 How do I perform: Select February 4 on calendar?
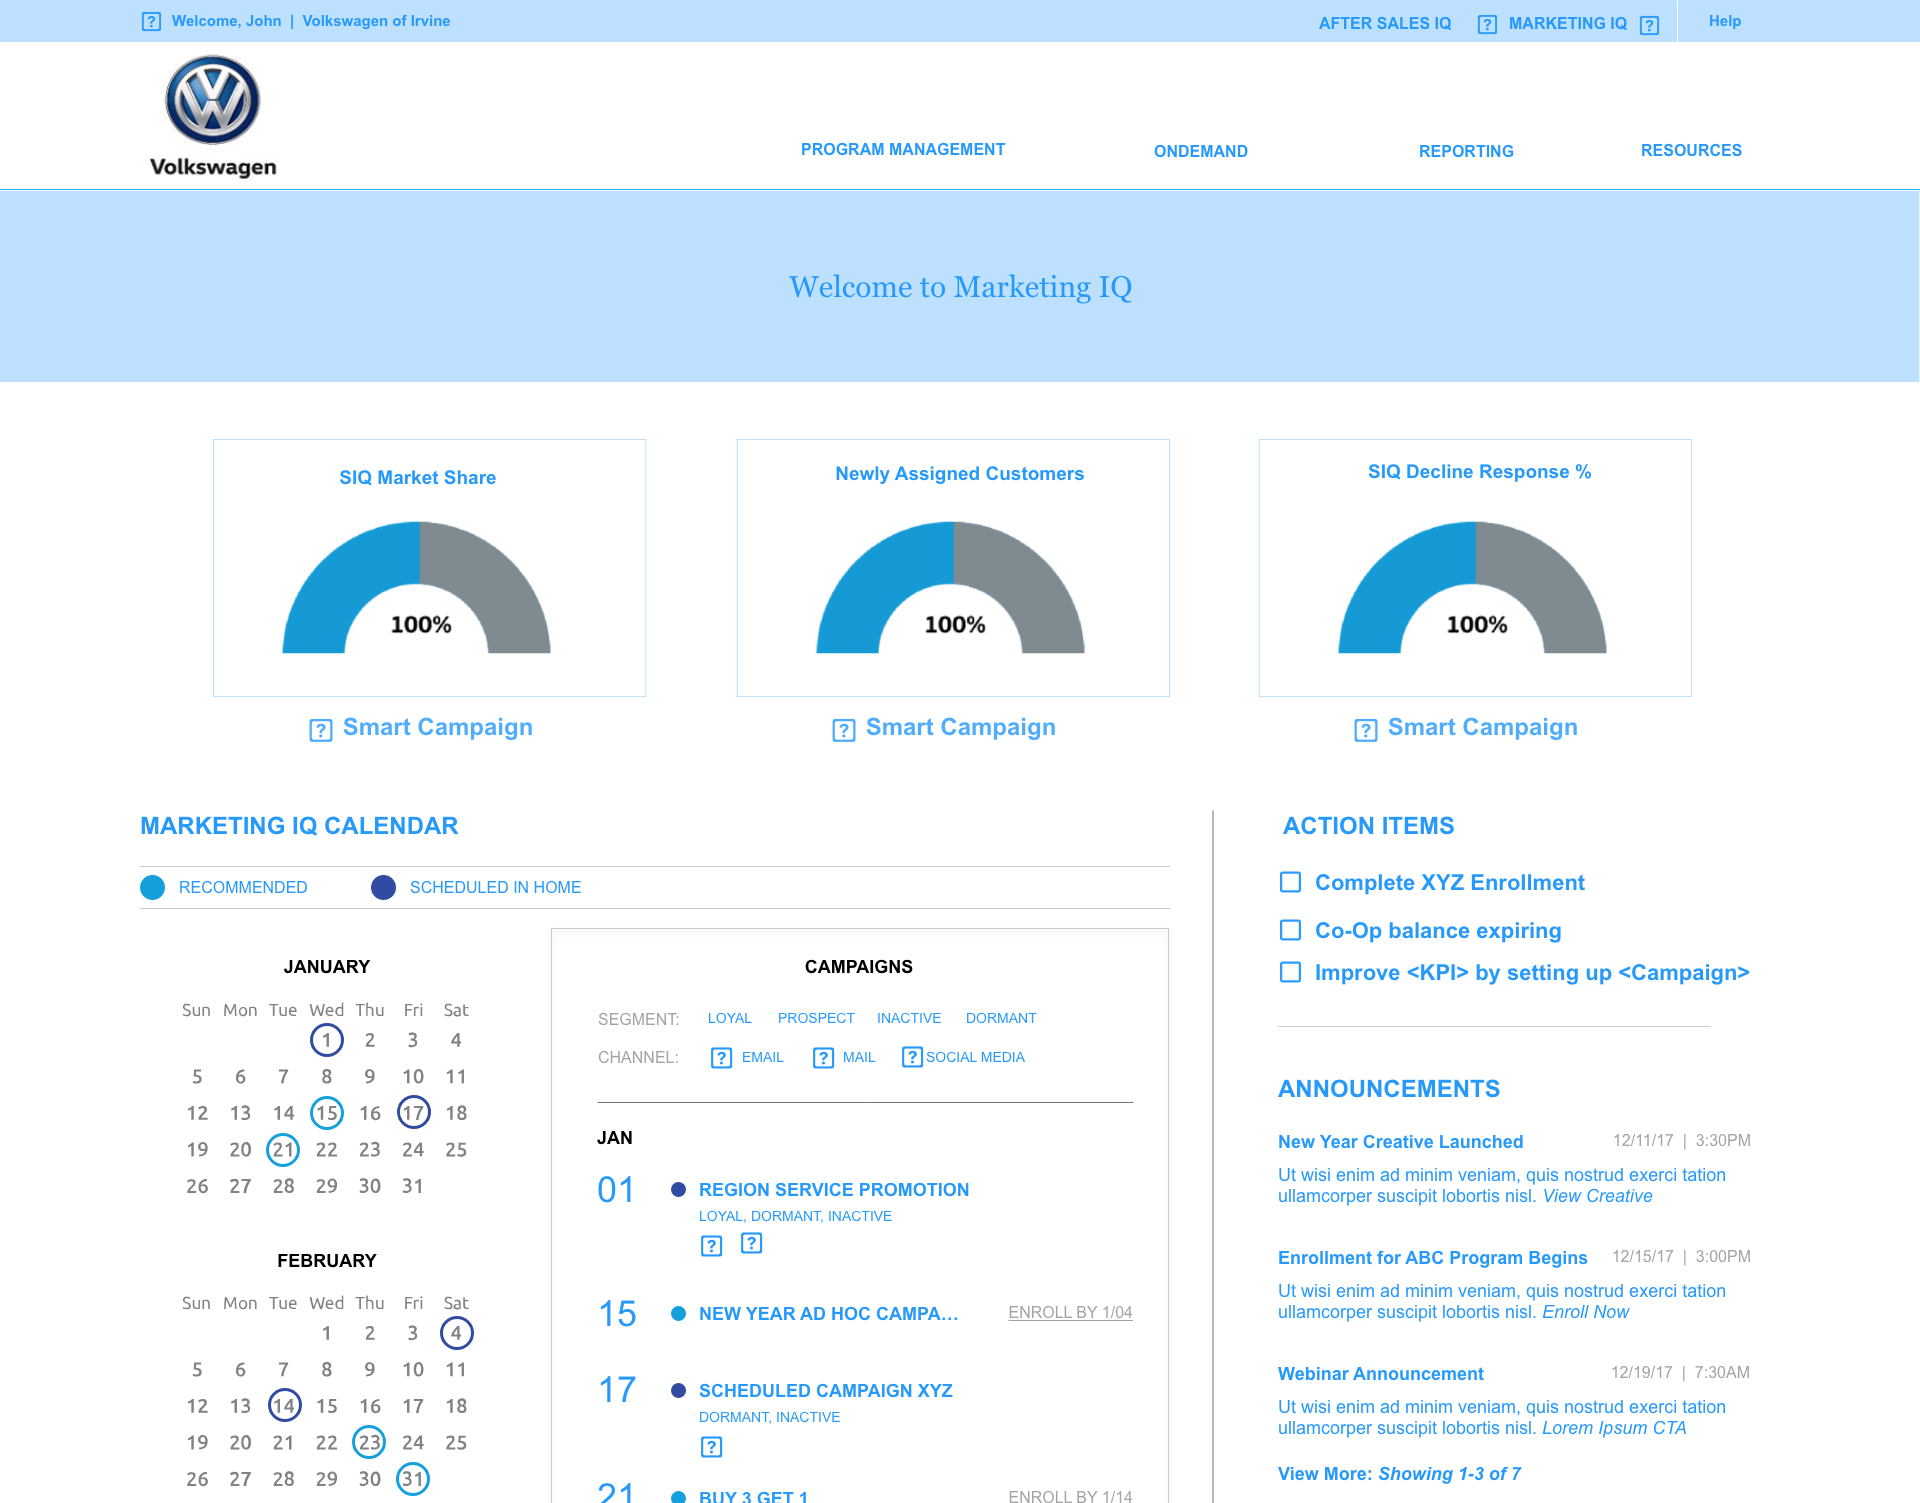(456, 1333)
